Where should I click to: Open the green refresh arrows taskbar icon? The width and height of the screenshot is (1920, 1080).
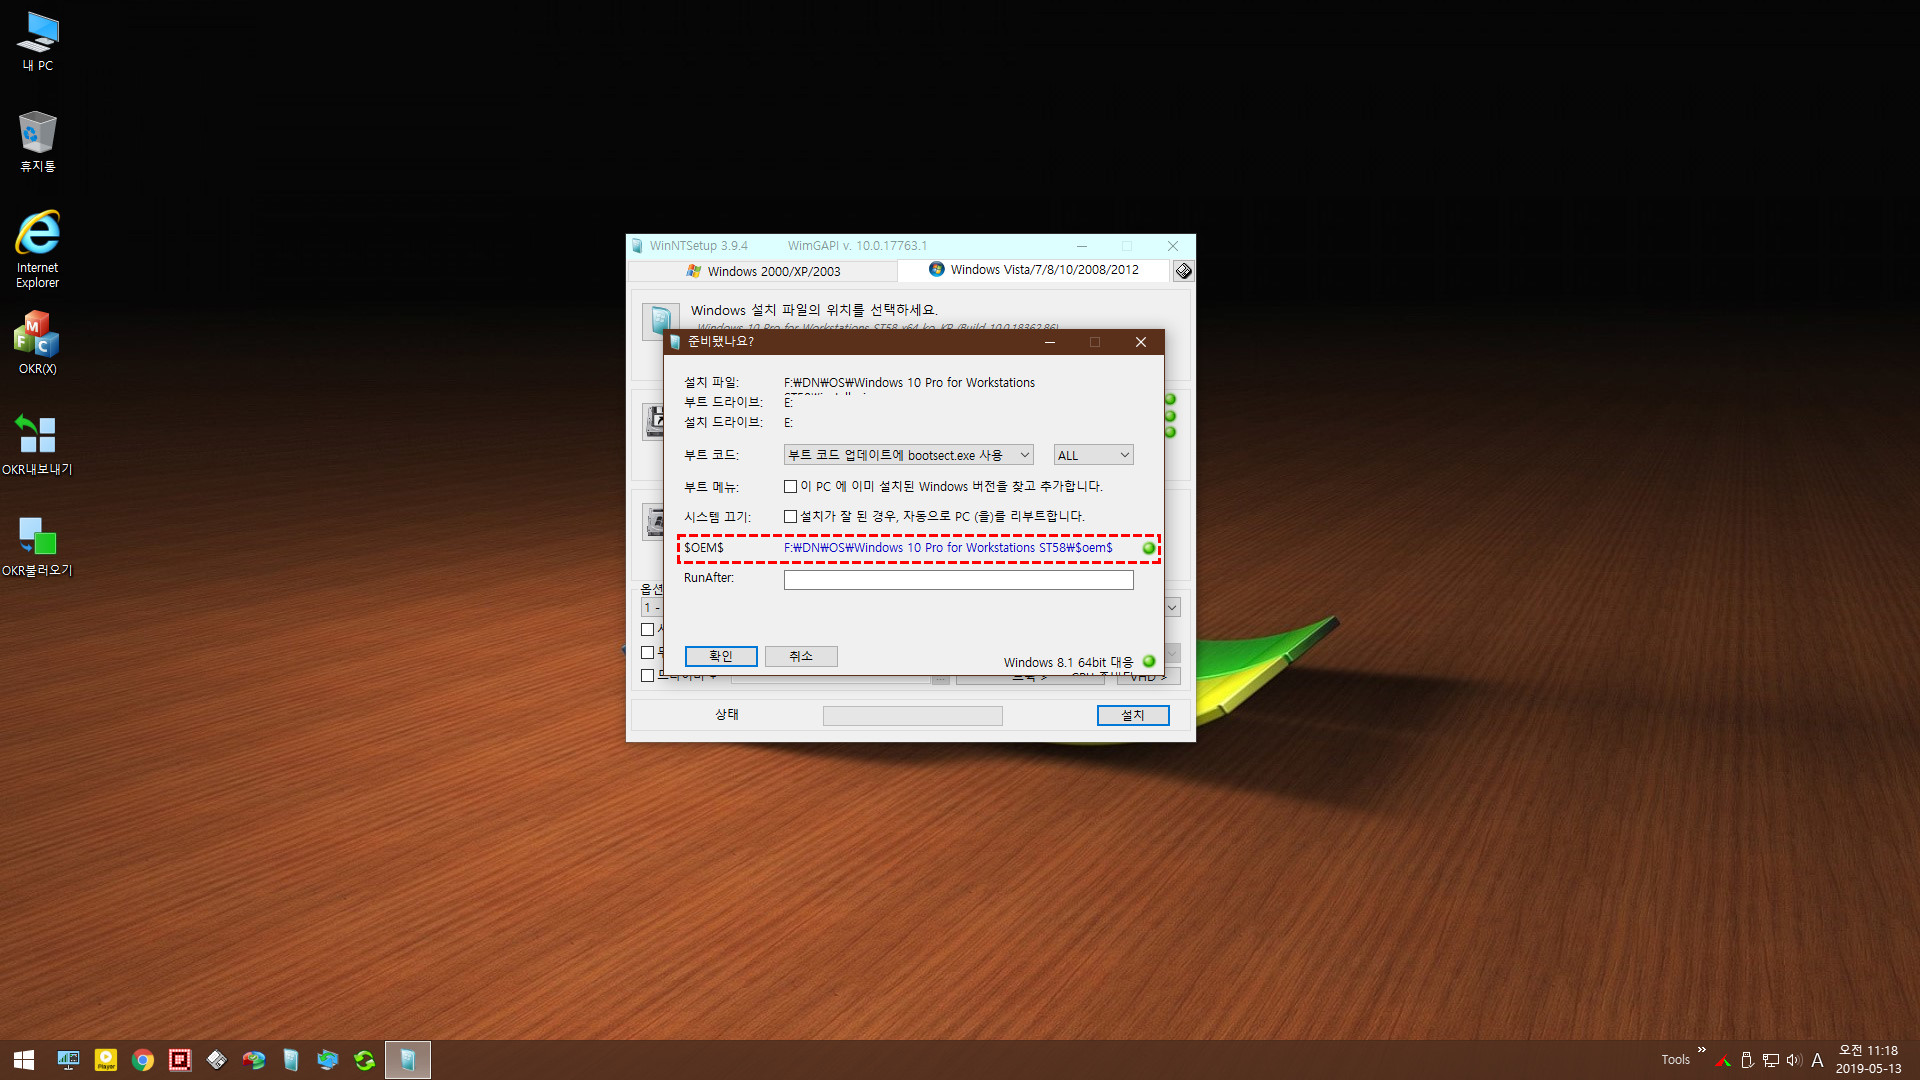[x=365, y=1060]
